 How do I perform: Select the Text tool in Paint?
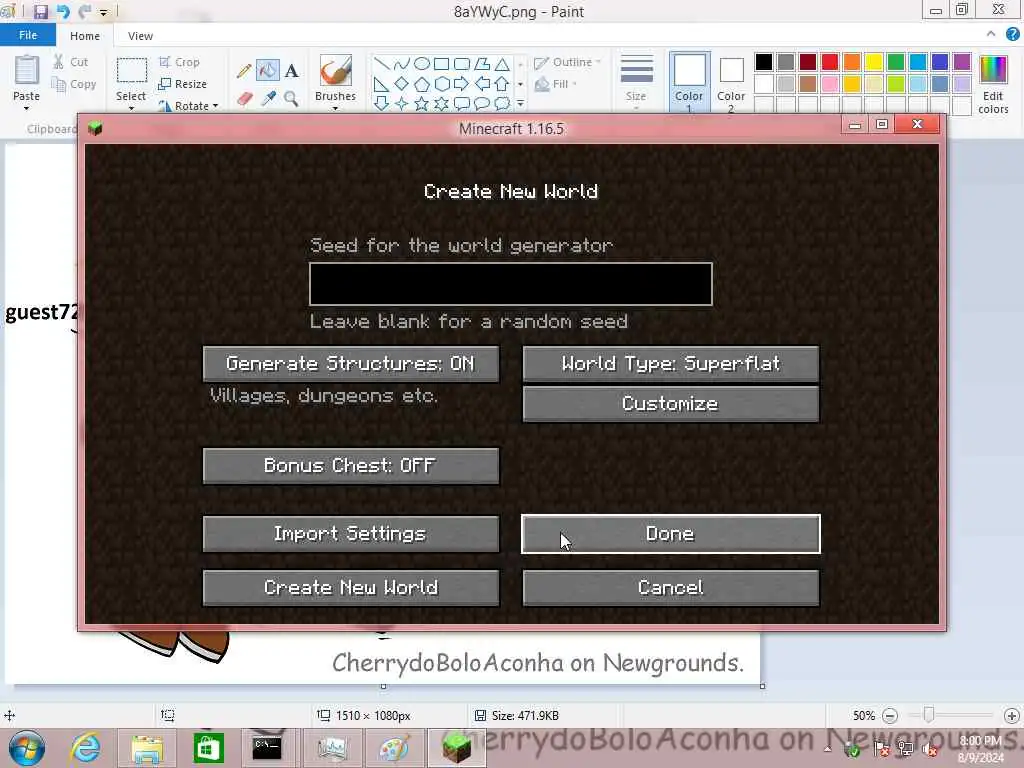291,71
